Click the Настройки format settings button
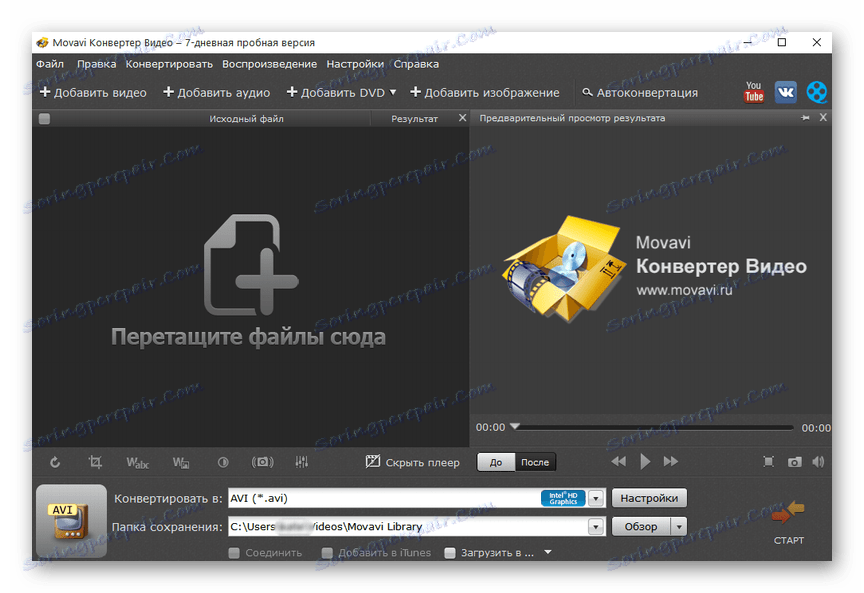The height and width of the screenshot is (593, 864). coord(649,498)
